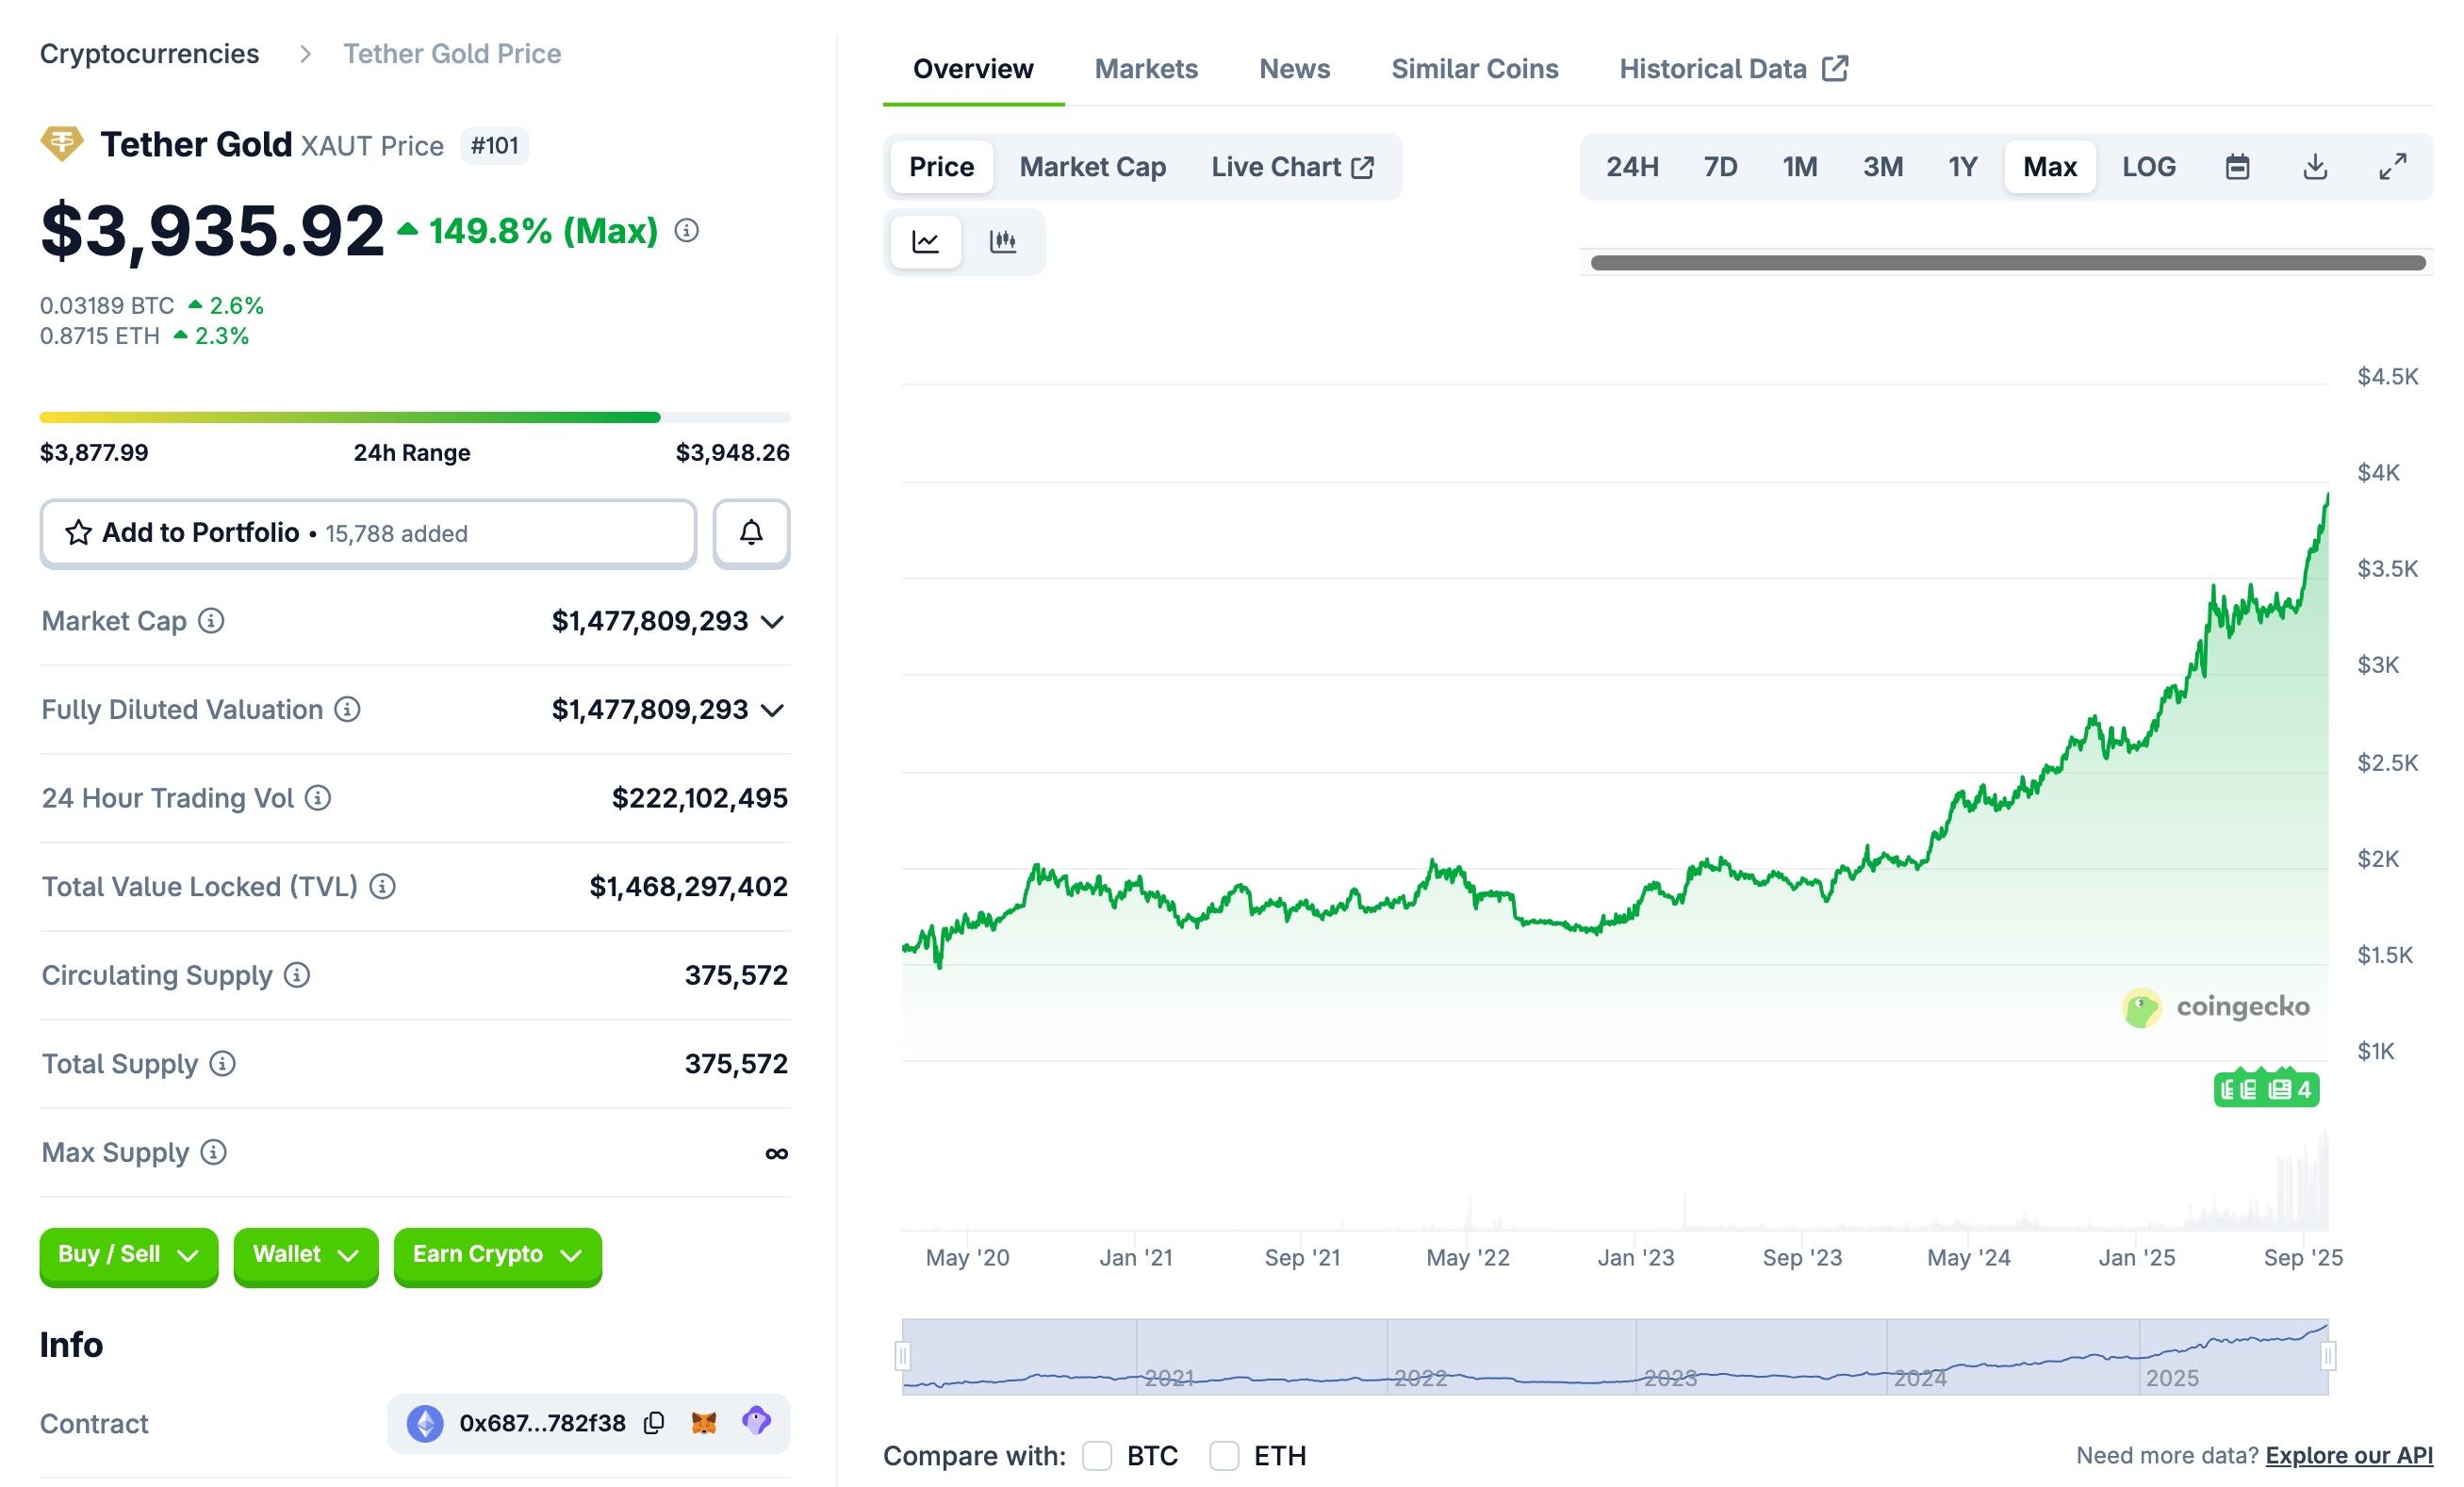The height and width of the screenshot is (1487, 2464).
Task: Open the Wallet dropdown
Action: (x=305, y=1255)
